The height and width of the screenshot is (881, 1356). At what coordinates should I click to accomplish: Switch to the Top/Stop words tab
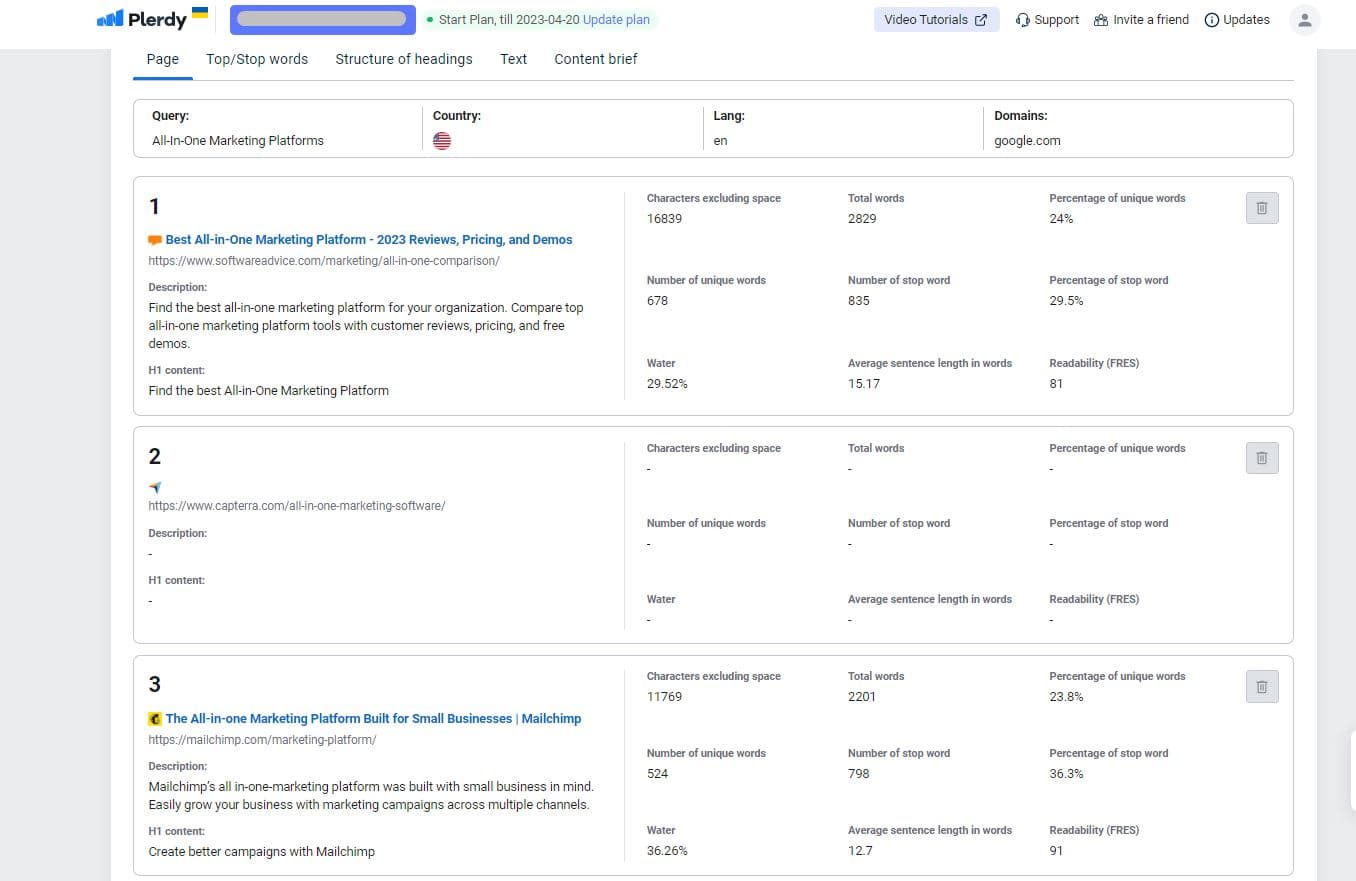[x=256, y=59]
